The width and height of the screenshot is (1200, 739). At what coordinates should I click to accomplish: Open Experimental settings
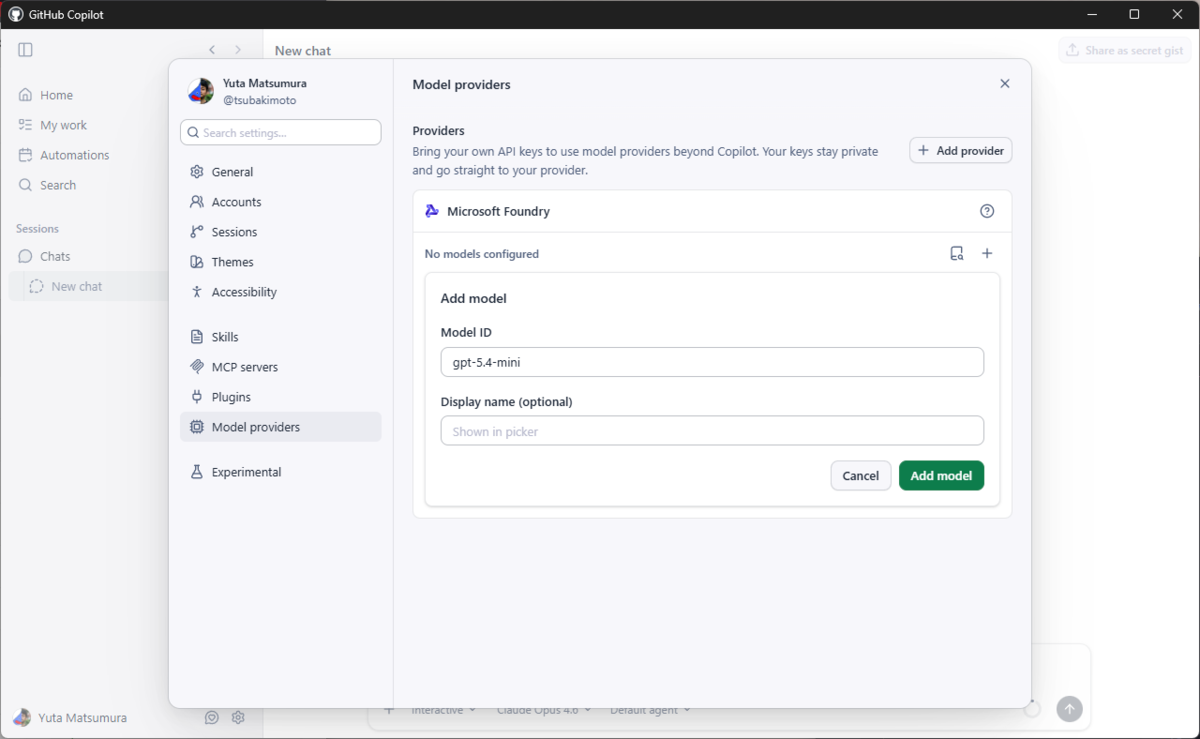pyautogui.click(x=281, y=472)
